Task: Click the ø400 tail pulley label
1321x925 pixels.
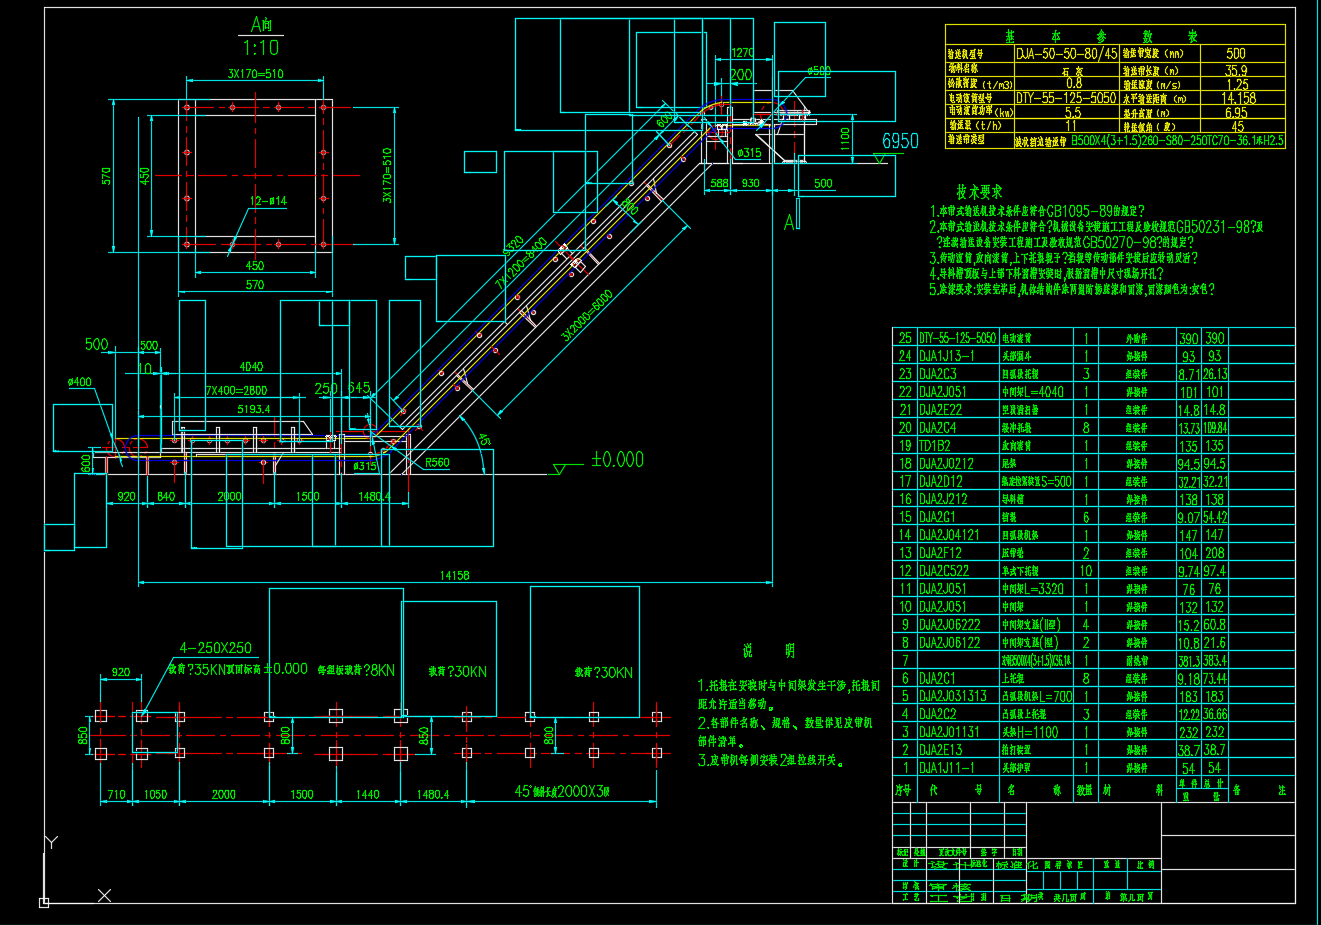Action: point(79,382)
